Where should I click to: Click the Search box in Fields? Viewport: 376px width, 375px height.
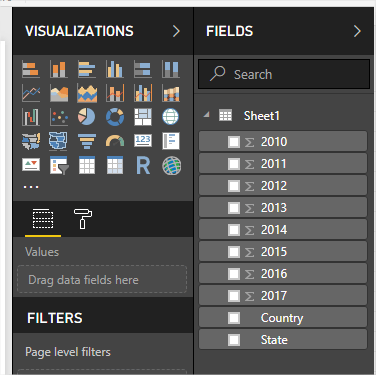pyautogui.click(x=284, y=74)
